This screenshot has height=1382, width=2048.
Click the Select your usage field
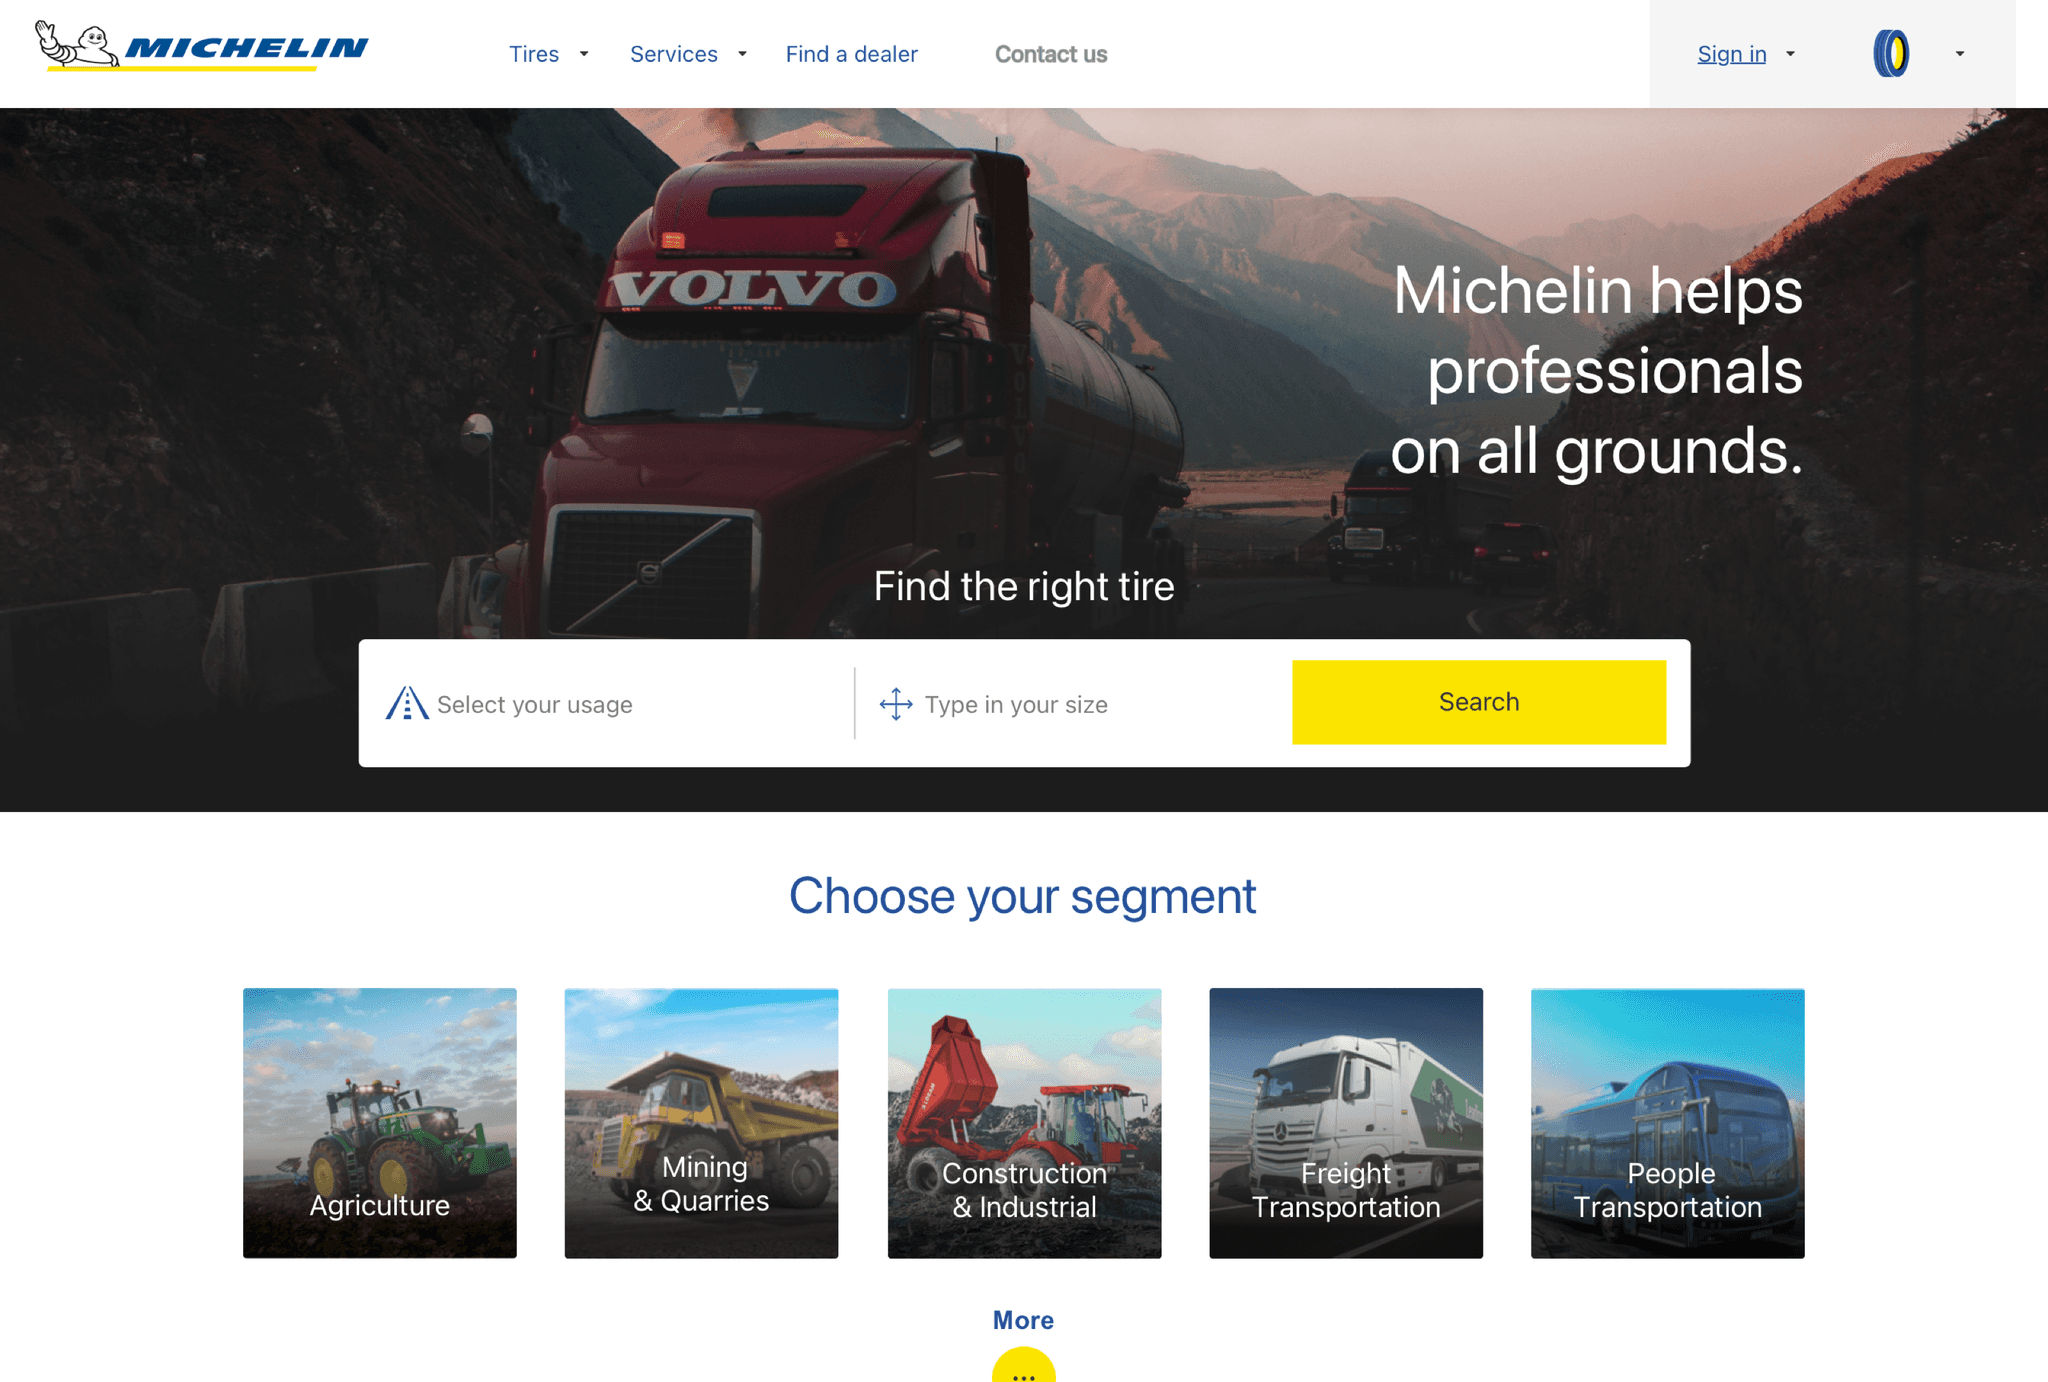pos(607,704)
